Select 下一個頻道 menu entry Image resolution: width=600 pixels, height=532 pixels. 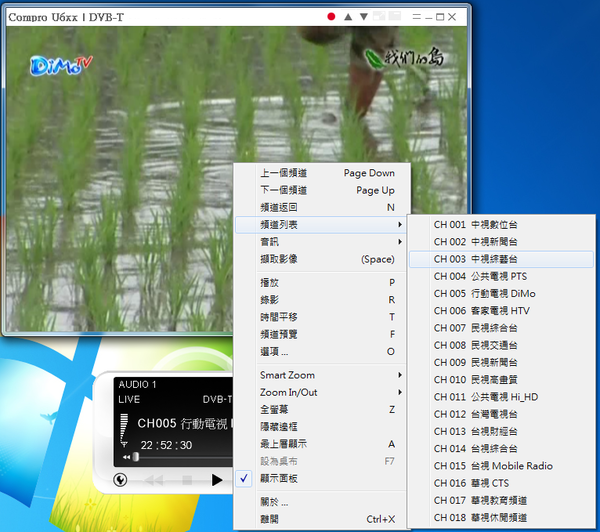[x=322, y=190]
